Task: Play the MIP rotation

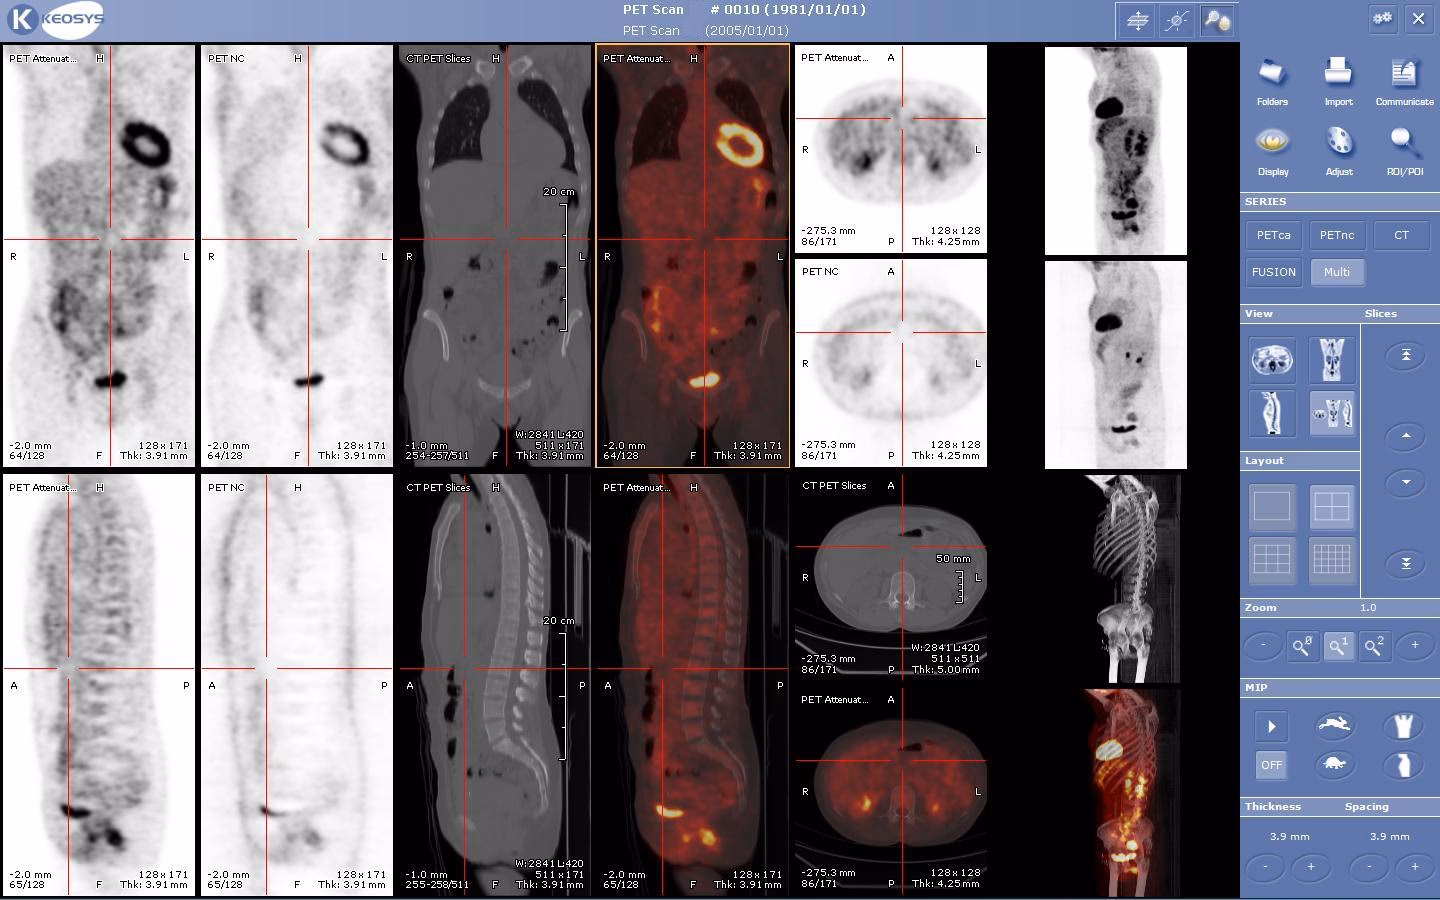Action: [x=1271, y=725]
